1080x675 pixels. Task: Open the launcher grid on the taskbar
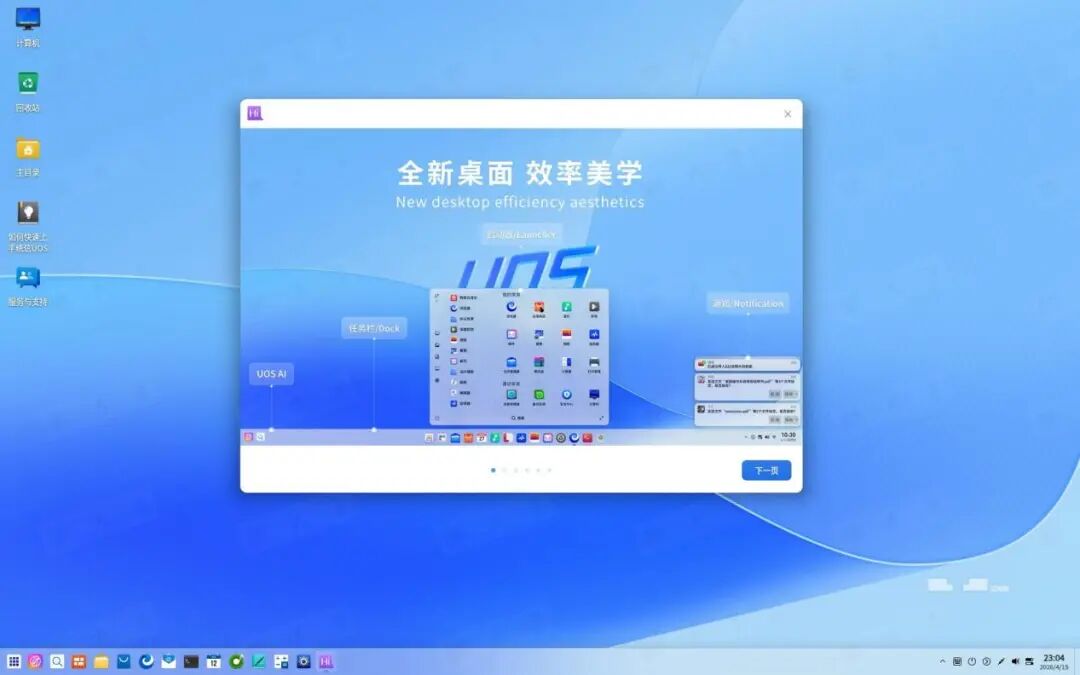[x=14, y=661]
